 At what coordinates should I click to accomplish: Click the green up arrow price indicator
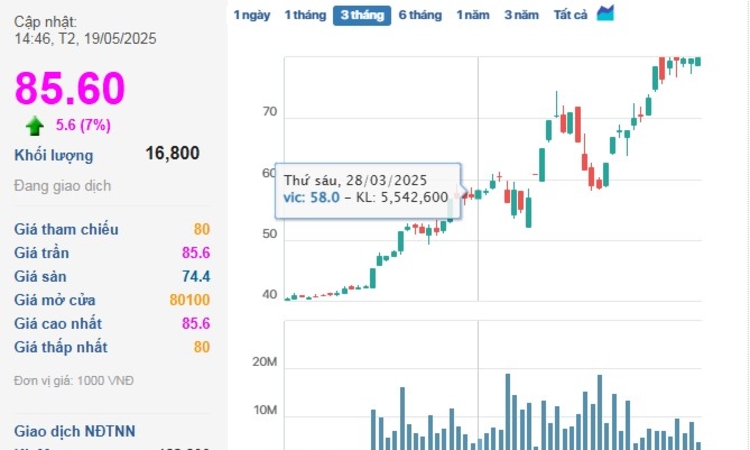(35, 125)
